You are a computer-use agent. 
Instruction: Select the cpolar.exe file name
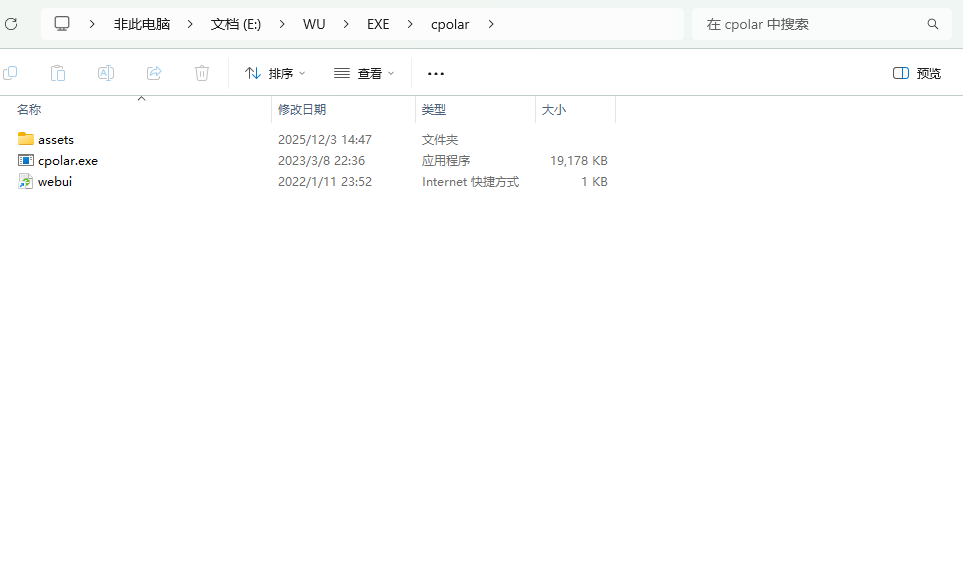68,161
